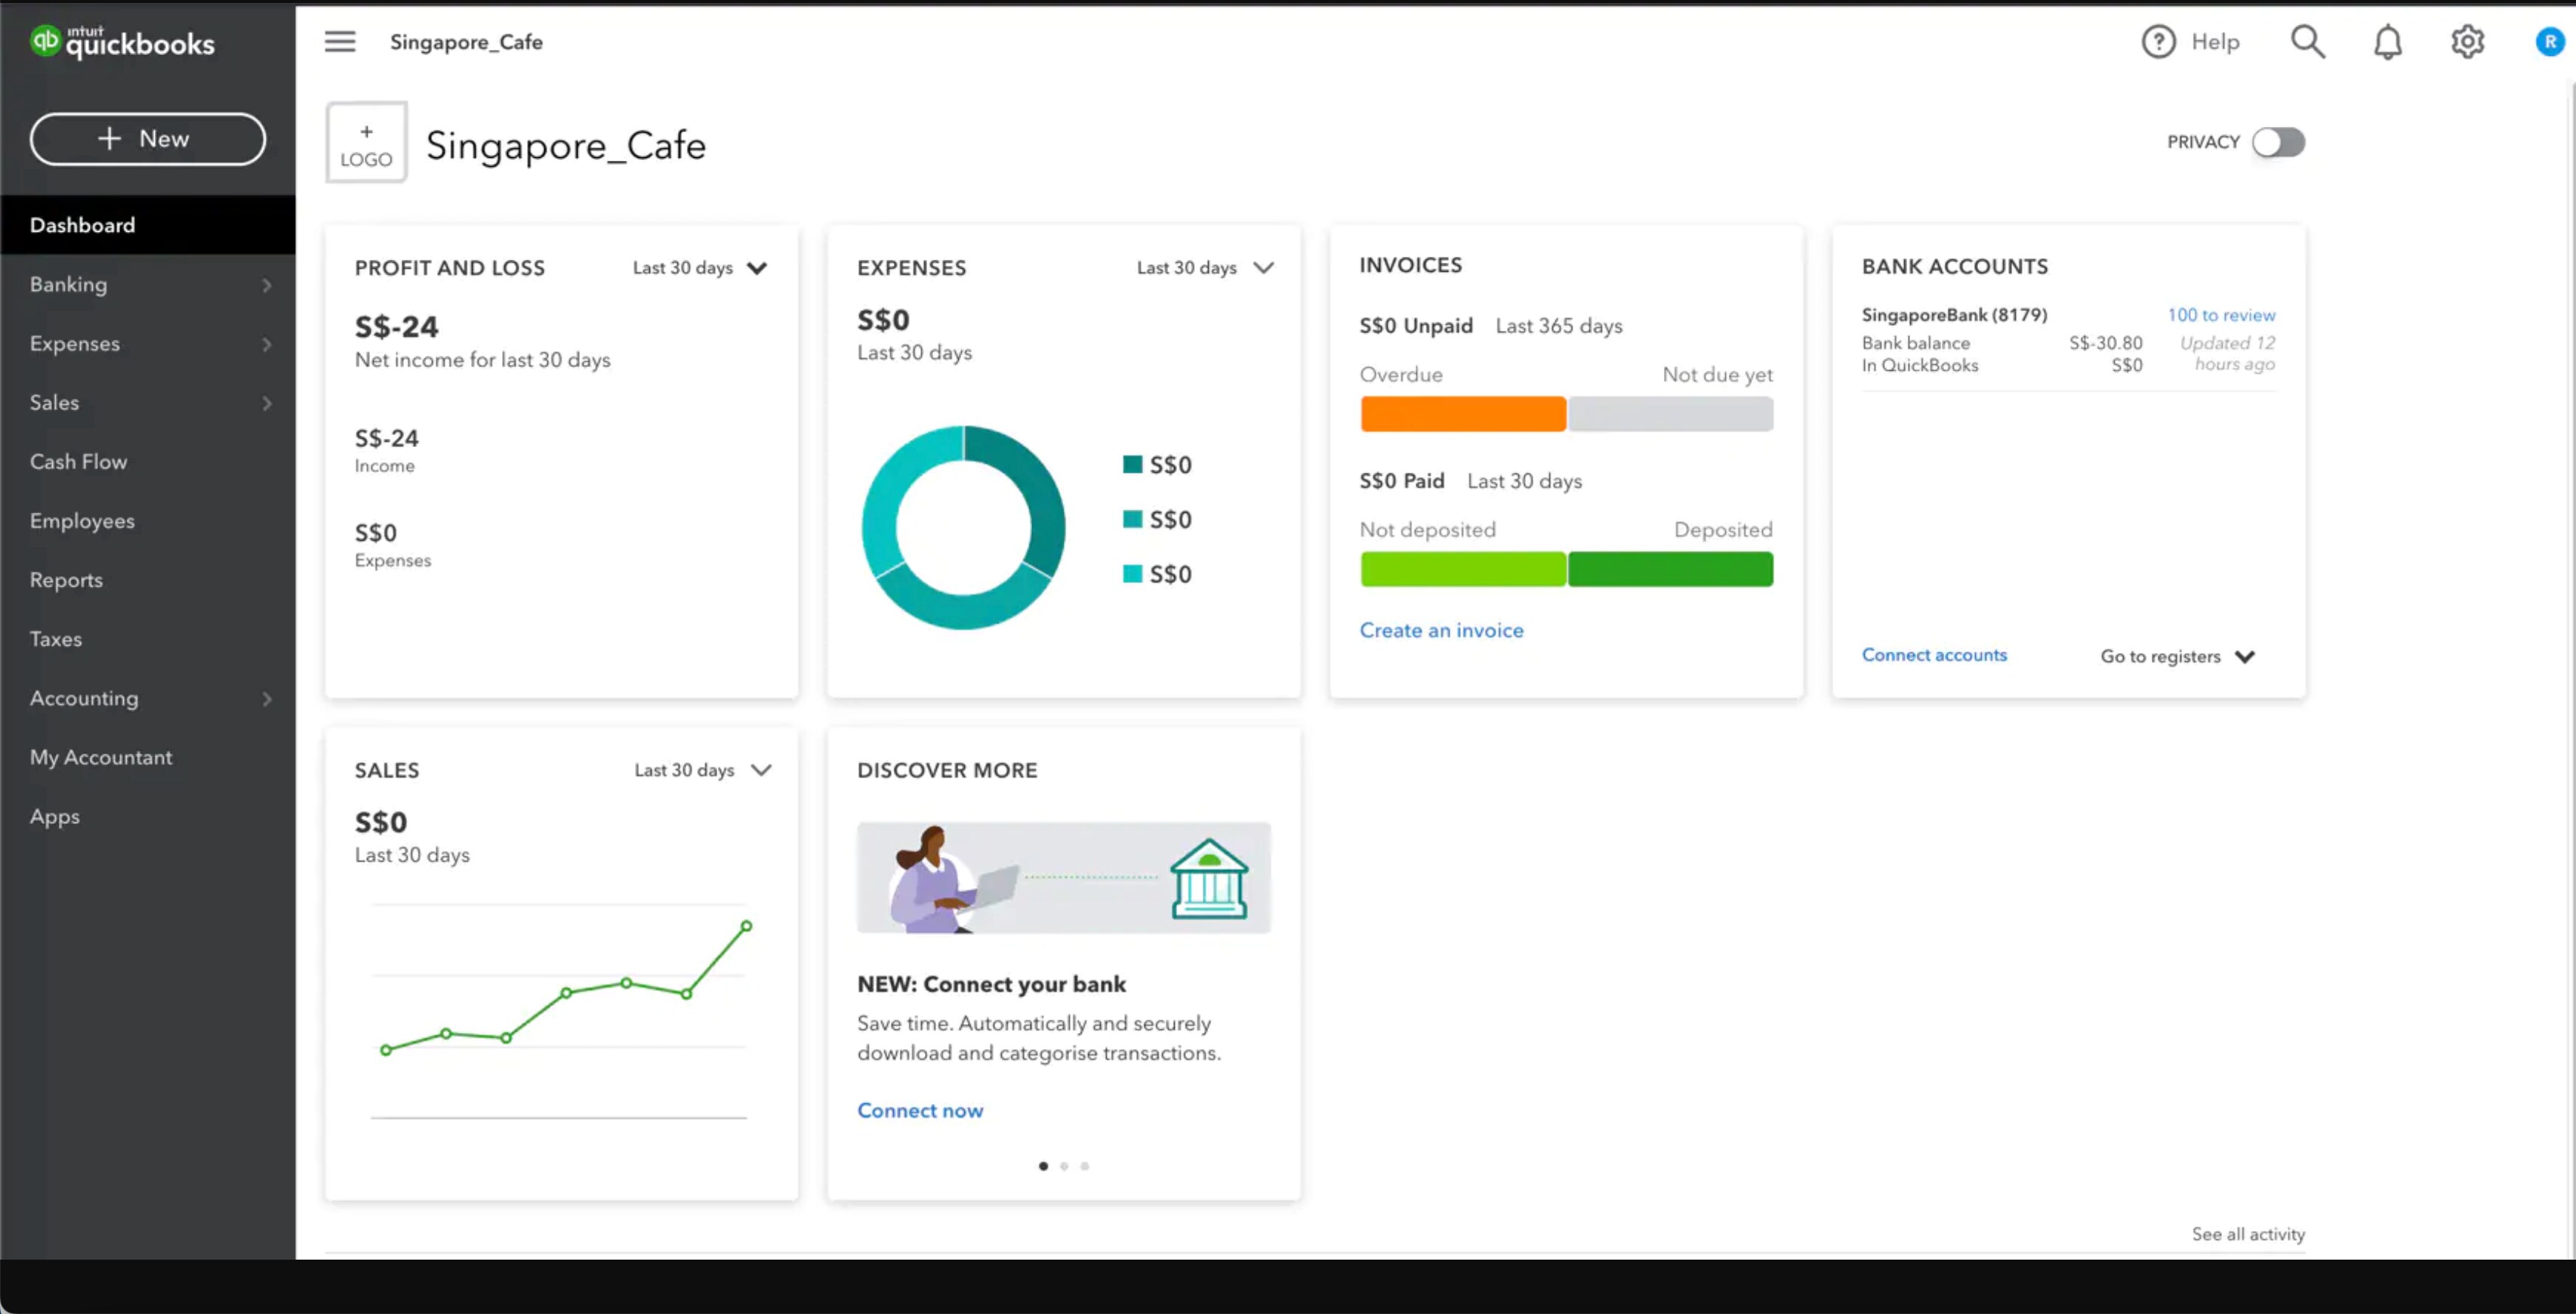
Task: Click Connect now in Discover More card
Action: (x=919, y=1110)
